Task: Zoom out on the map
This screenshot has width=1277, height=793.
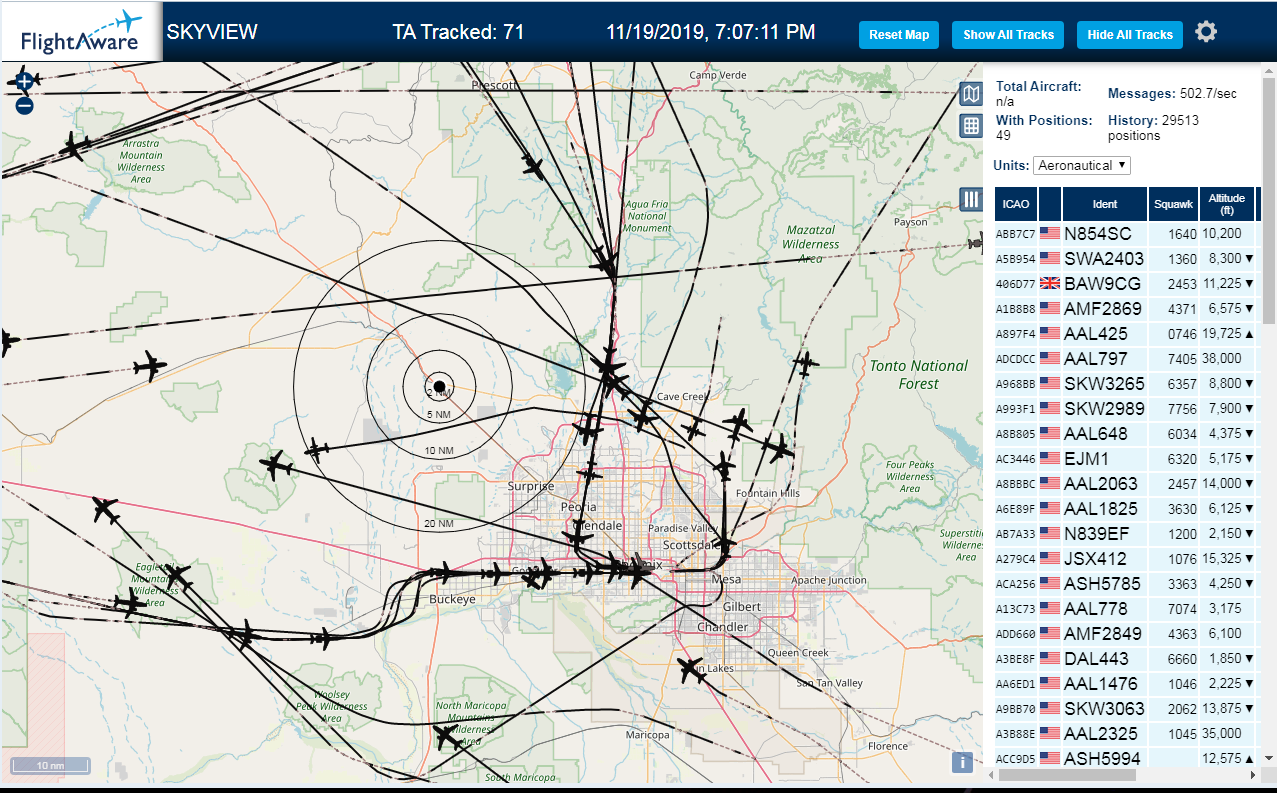Action: tap(25, 105)
